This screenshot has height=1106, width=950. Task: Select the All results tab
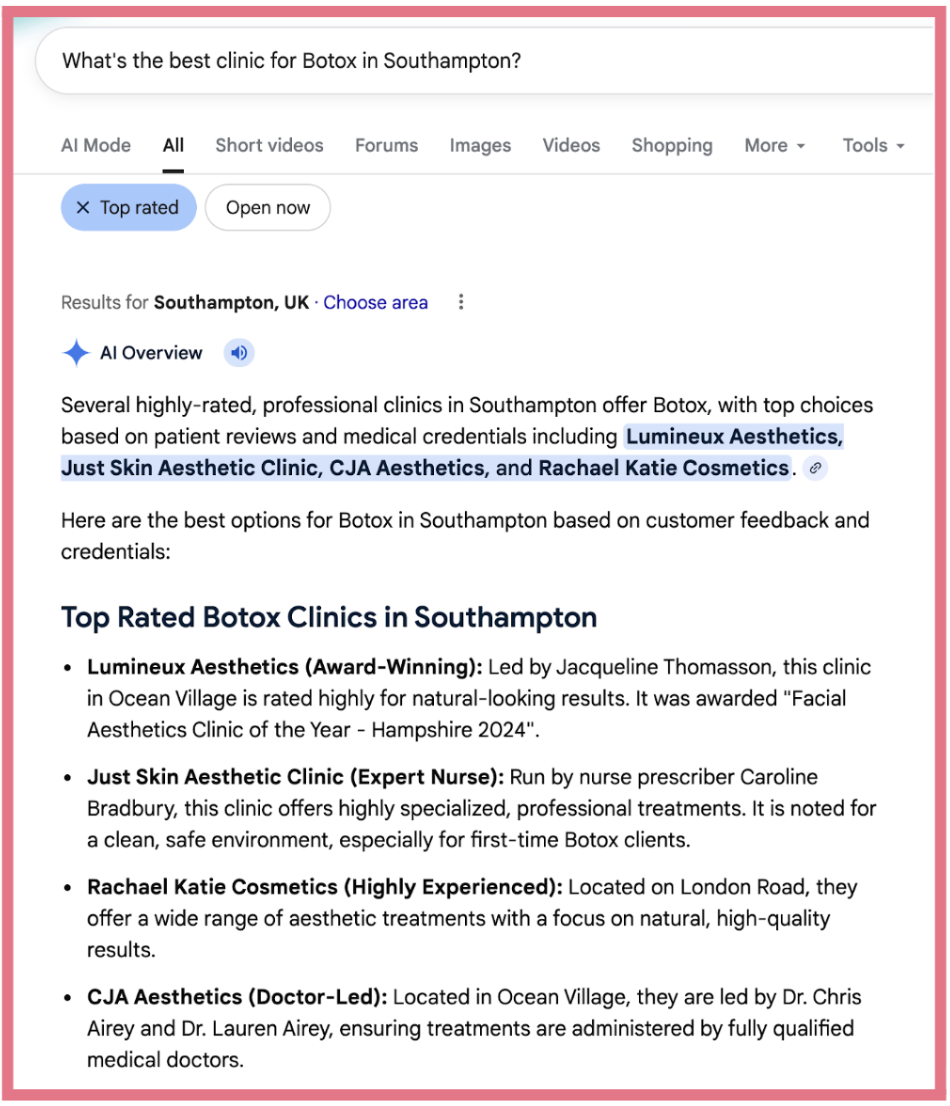click(x=172, y=145)
